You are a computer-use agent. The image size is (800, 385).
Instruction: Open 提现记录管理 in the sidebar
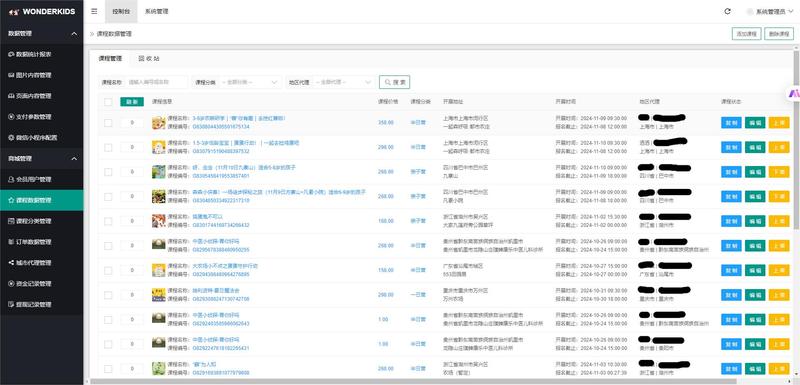pyautogui.click(x=42, y=304)
